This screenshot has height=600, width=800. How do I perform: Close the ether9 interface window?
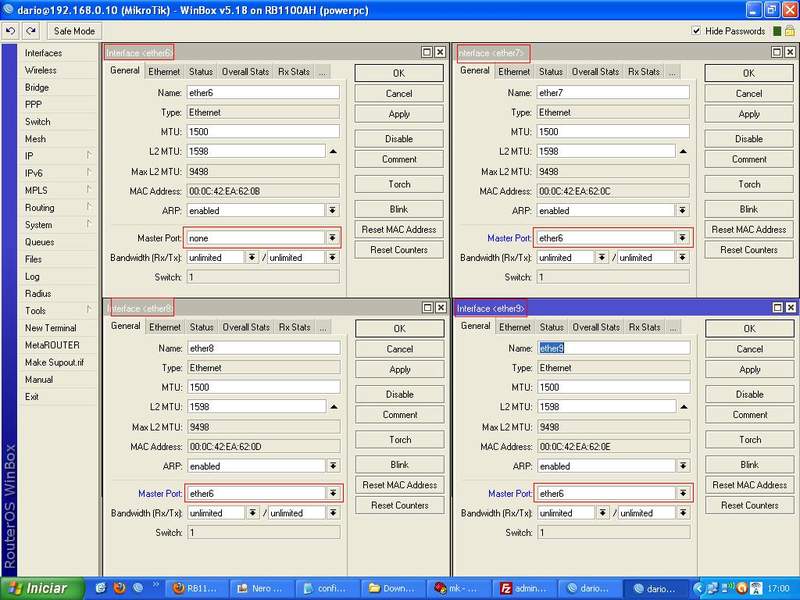click(791, 308)
